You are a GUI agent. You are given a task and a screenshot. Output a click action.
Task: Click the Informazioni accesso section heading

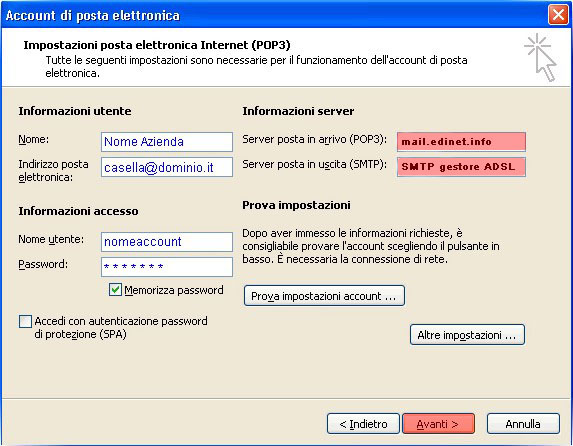coord(79,211)
